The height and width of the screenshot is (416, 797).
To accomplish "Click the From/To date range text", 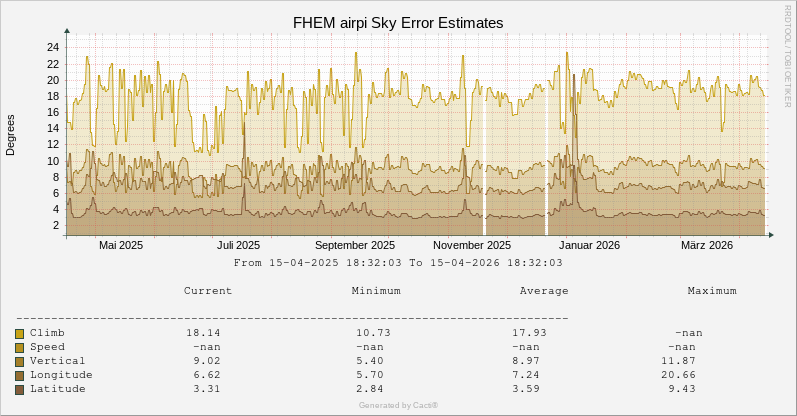I will pos(398,263).
